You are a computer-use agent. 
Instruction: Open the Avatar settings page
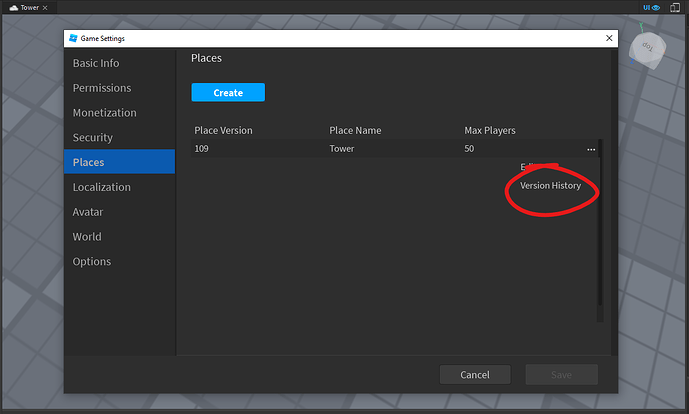pos(88,212)
